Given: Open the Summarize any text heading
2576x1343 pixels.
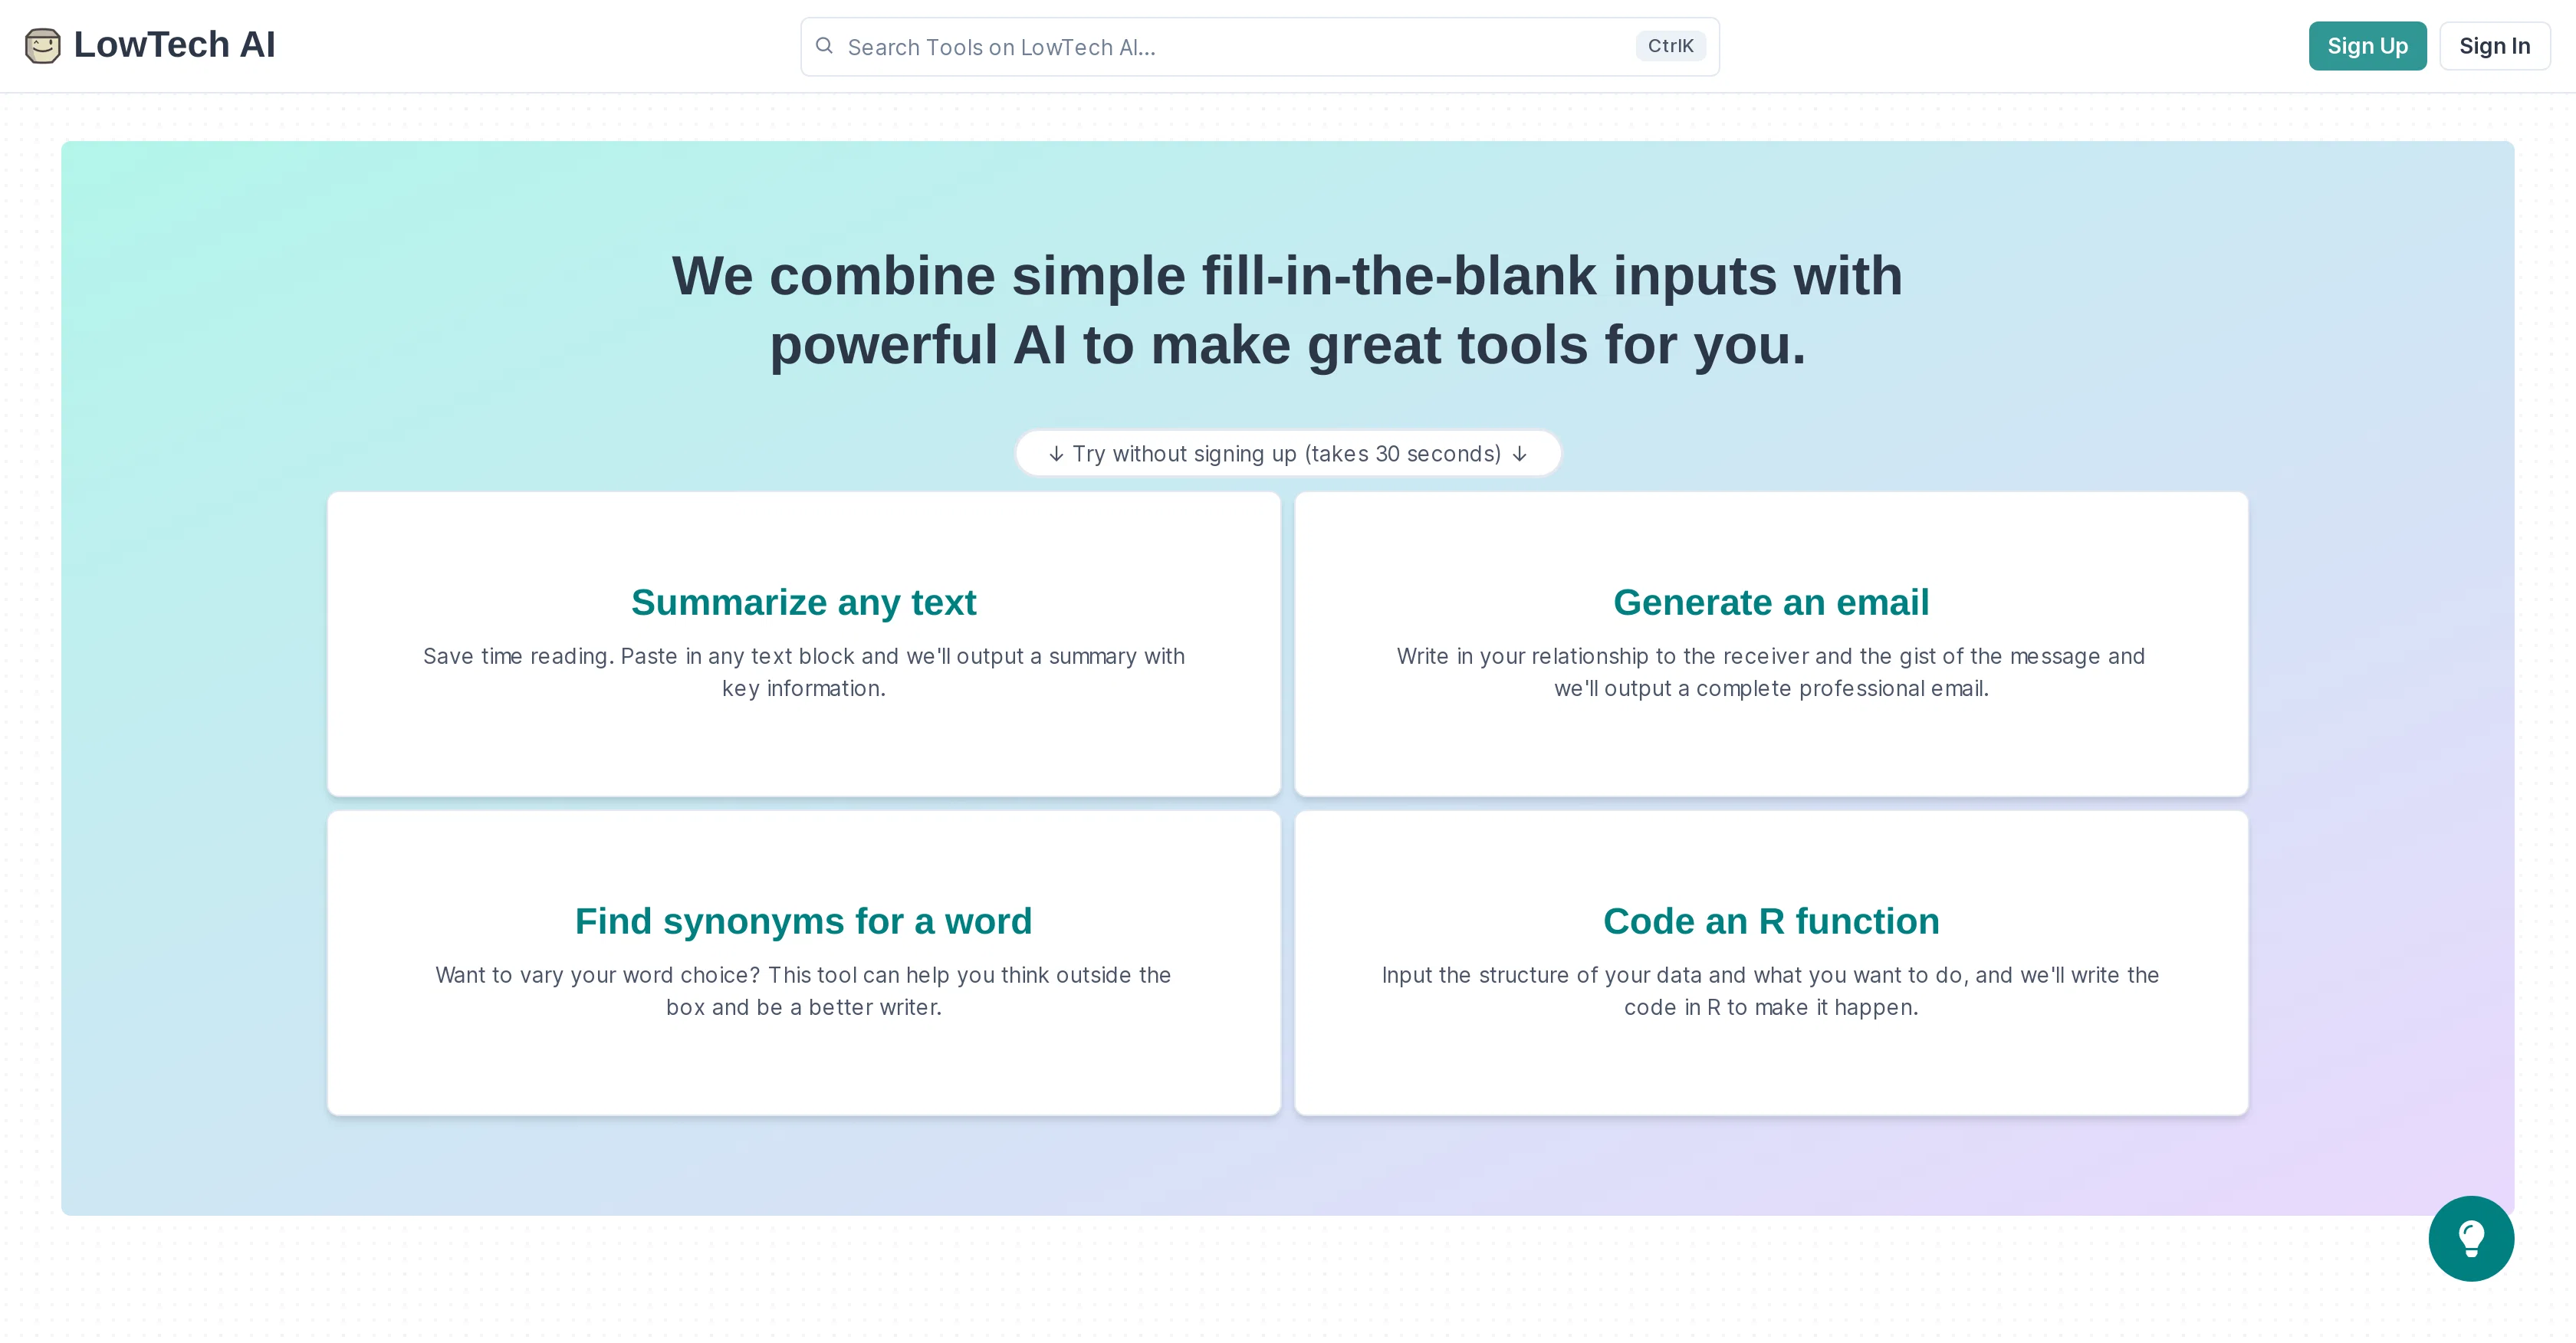Looking at the screenshot, I should pyautogui.click(x=804, y=603).
